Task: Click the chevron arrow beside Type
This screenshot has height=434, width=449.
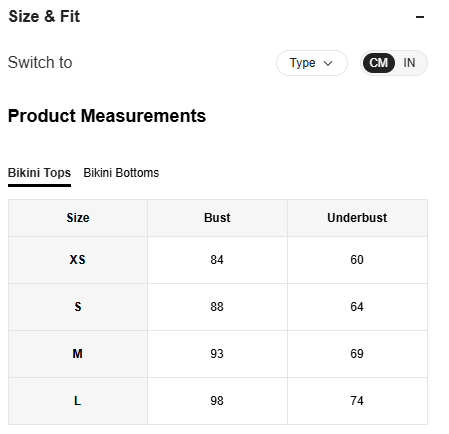Action: coord(328,63)
